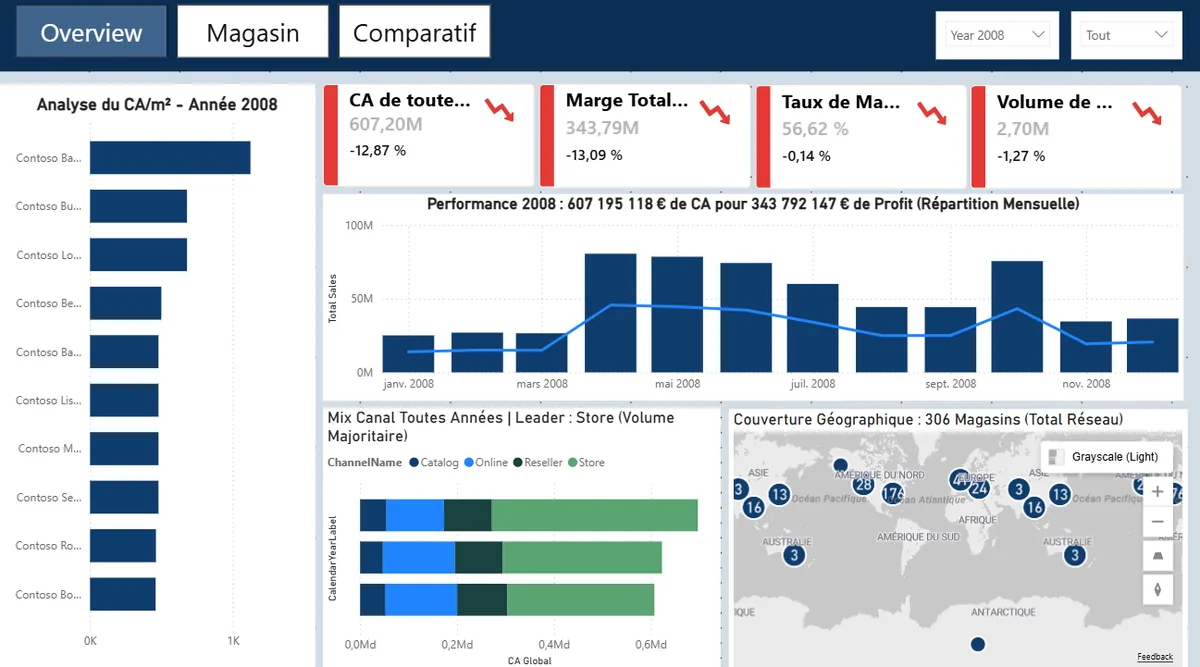The height and width of the screenshot is (667, 1200).
Task: Toggle map tilt perspective button
Action: pos(1157,556)
